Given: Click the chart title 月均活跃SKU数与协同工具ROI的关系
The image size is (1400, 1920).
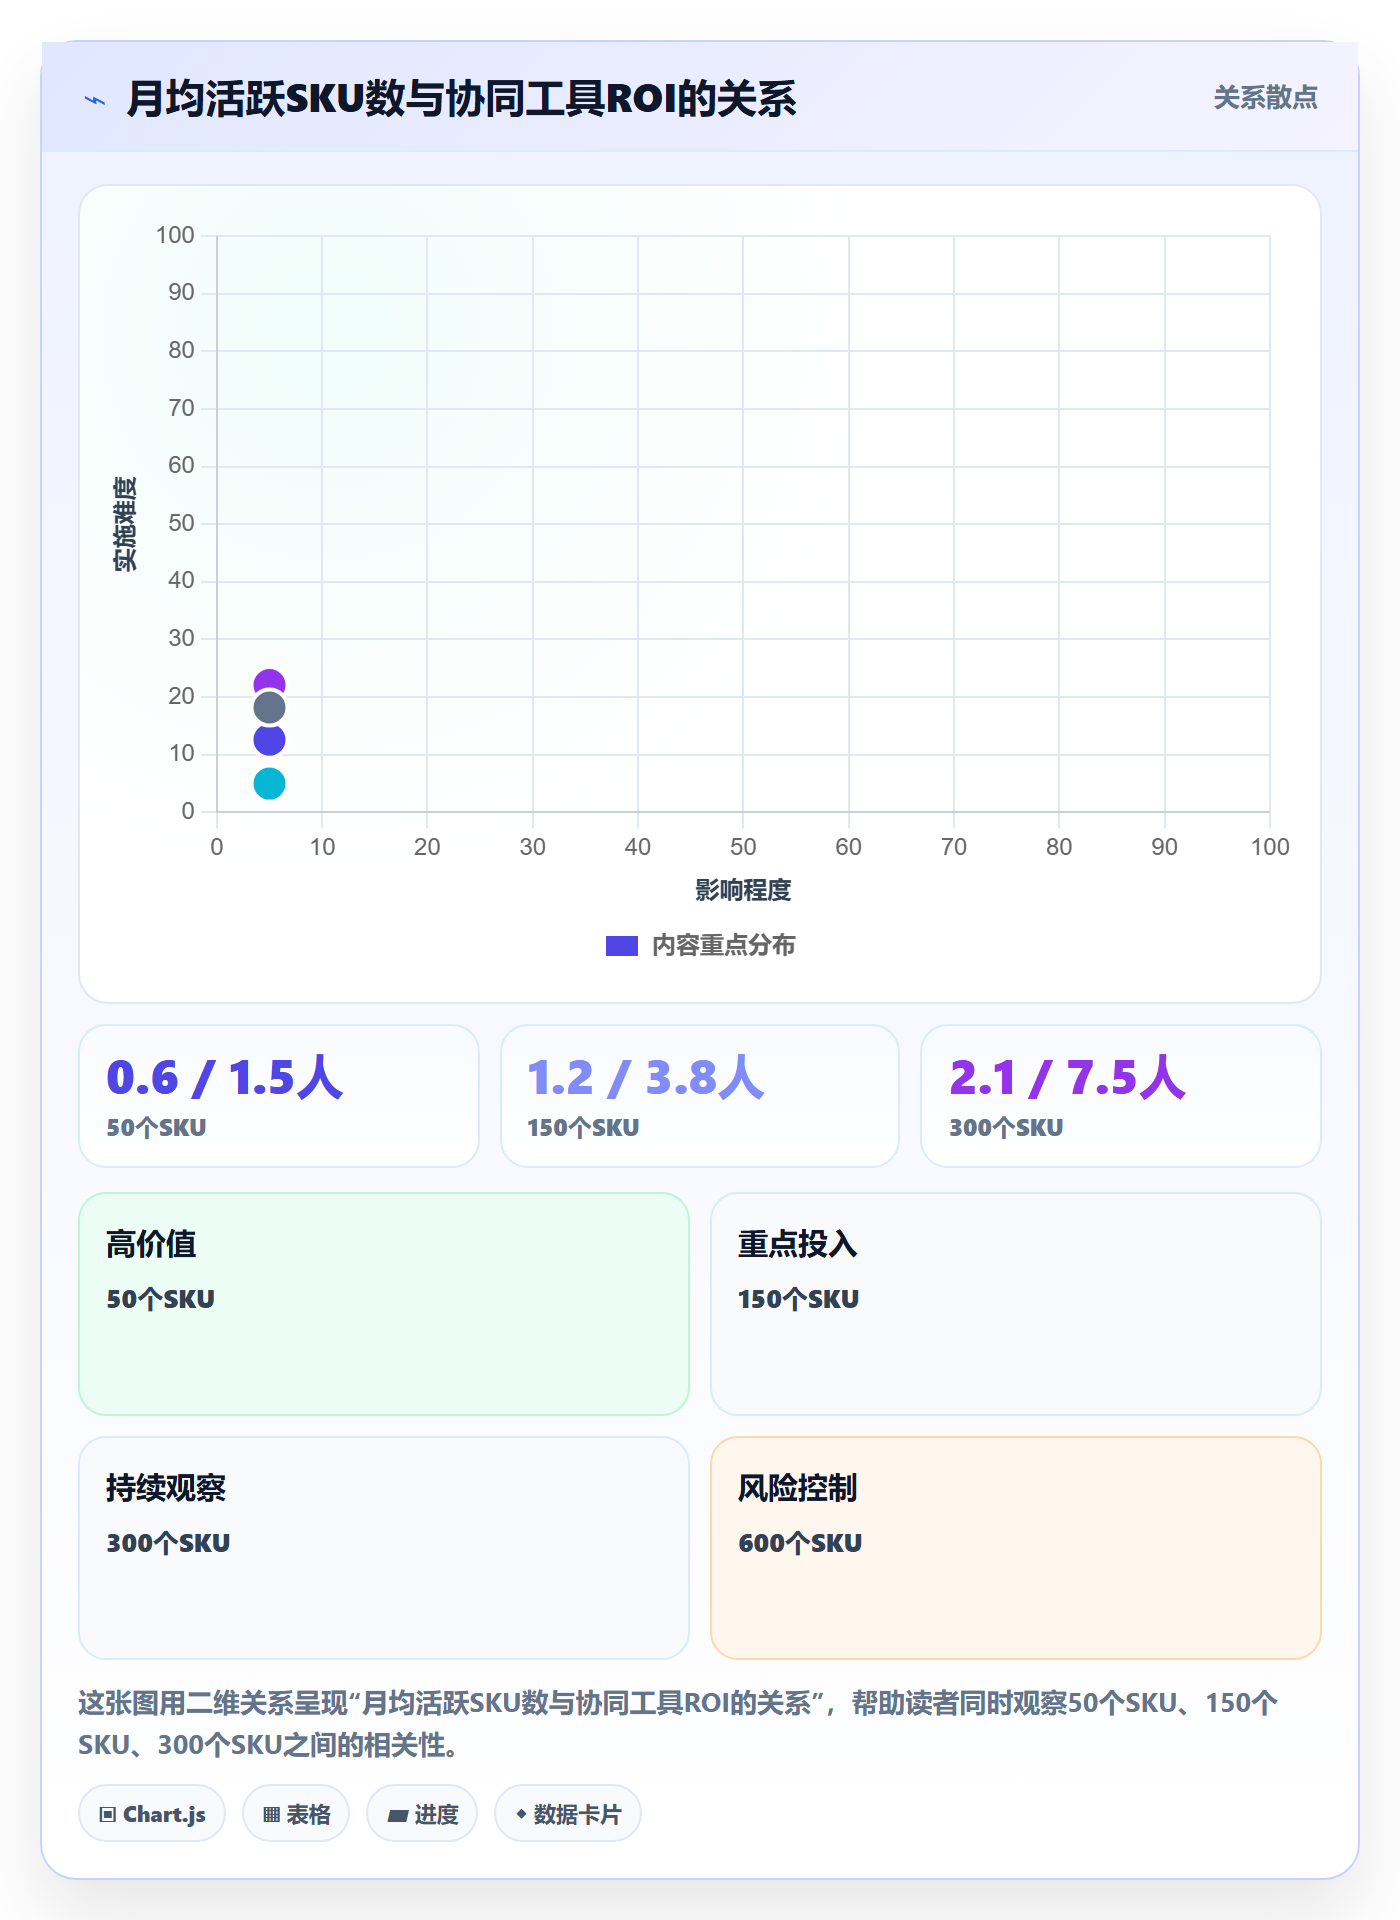Looking at the screenshot, I should coord(461,99).
